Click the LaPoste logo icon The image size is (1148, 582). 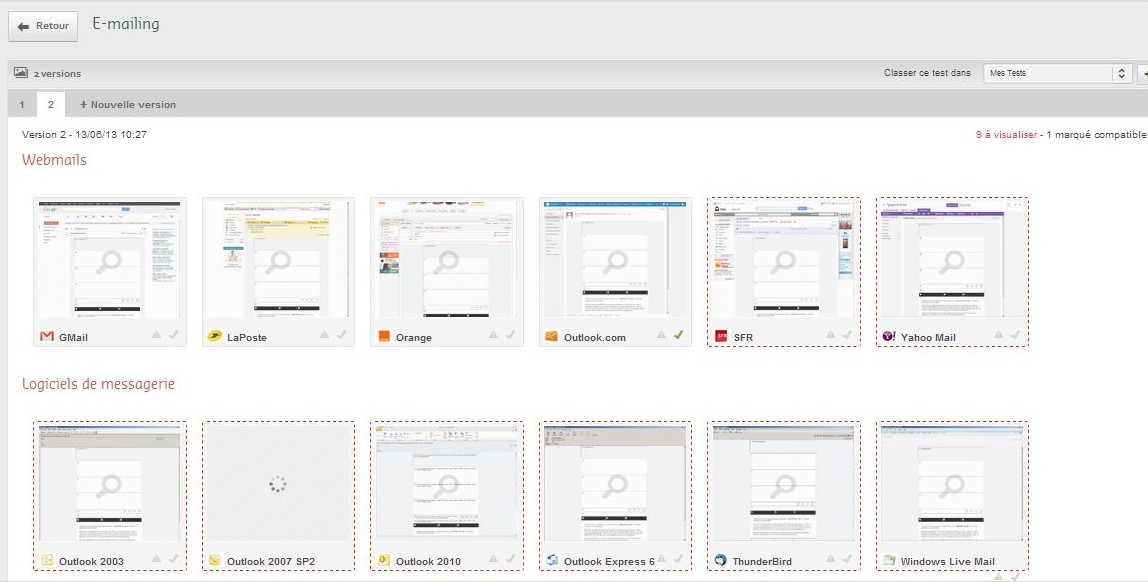click(214, 337)
